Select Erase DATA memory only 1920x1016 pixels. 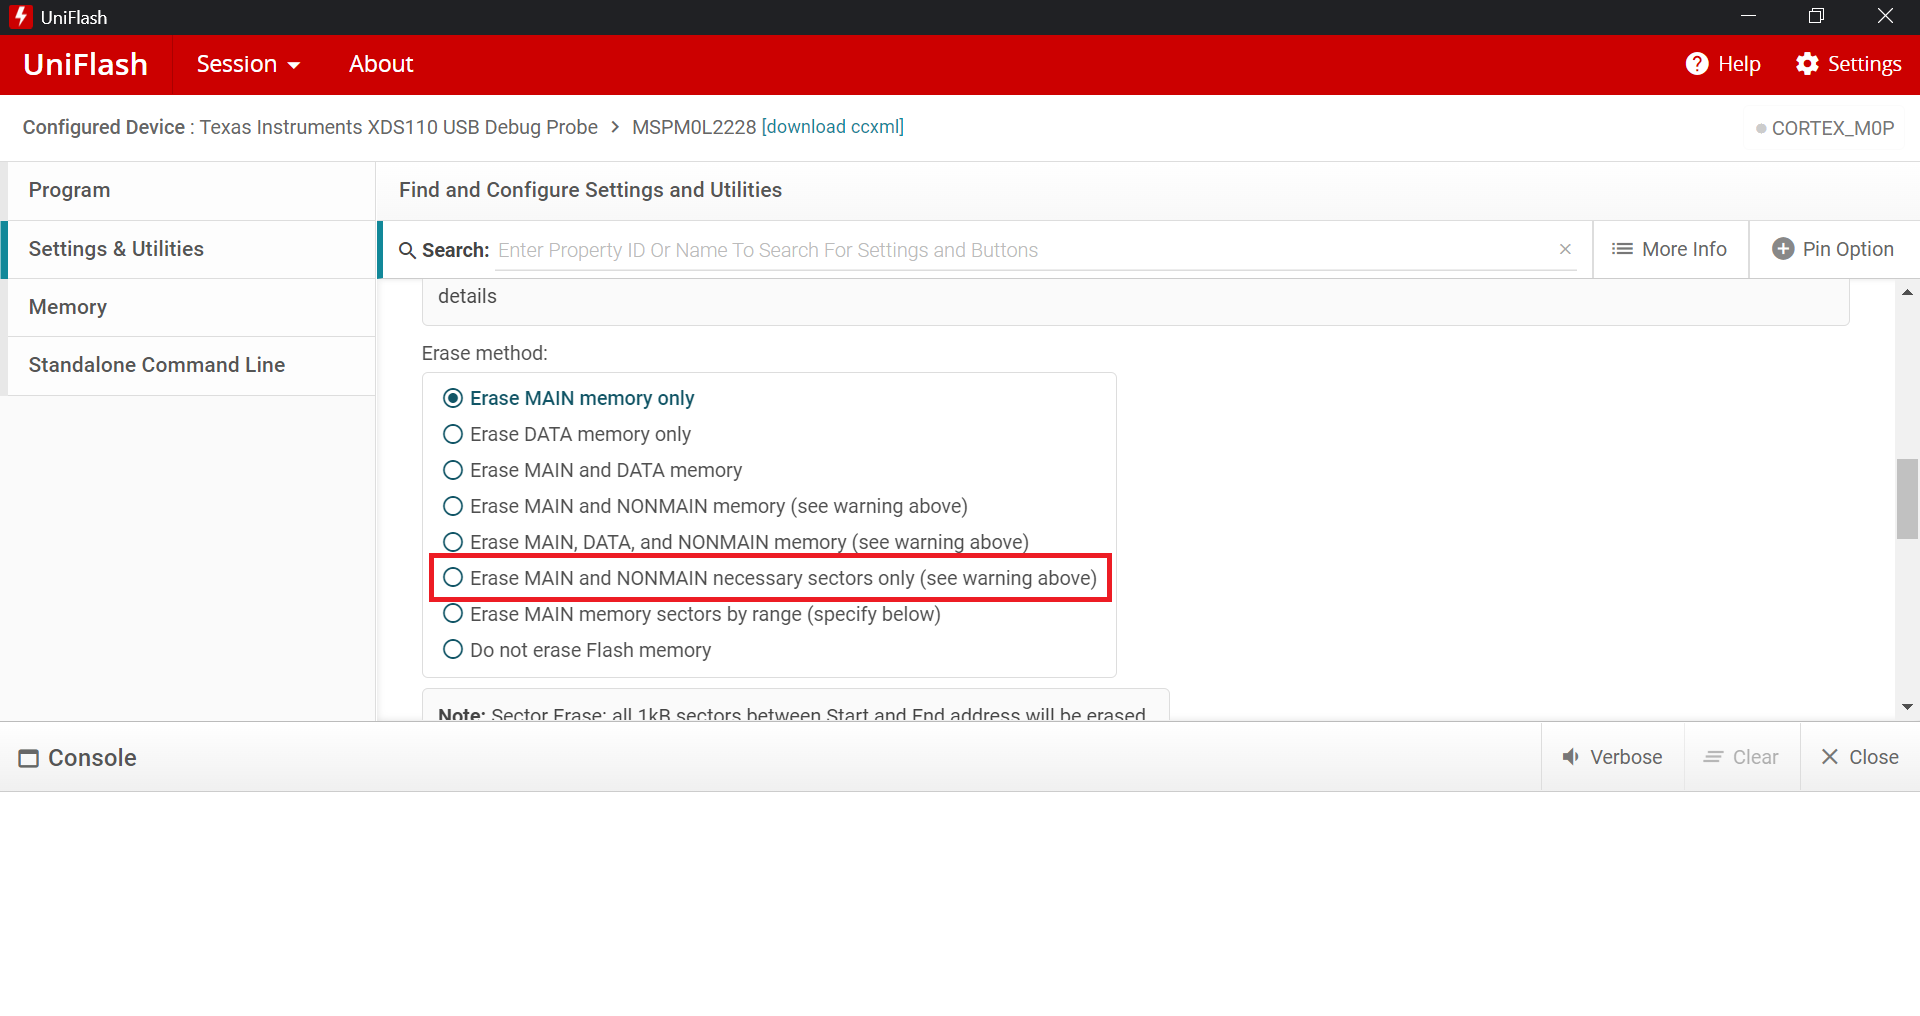tap(453, 434)
